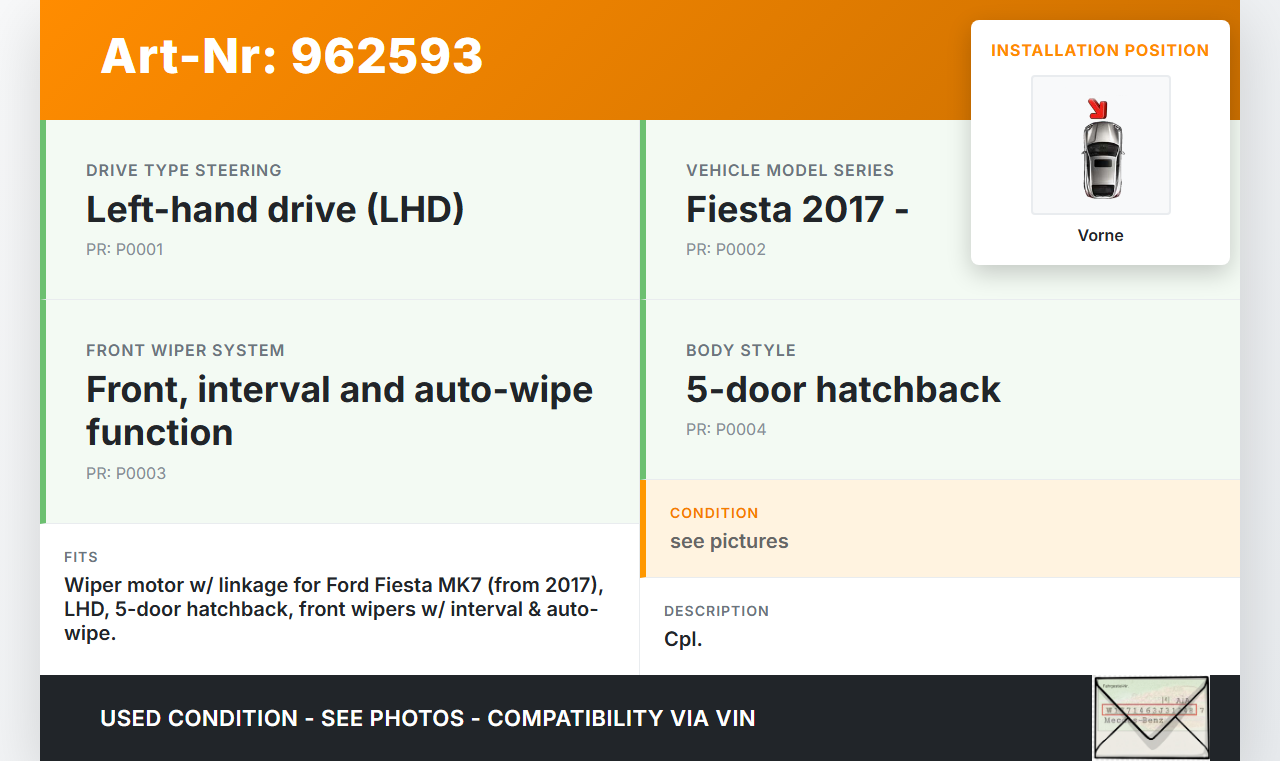Click the VEHICLE MODEL SERIES label
This screenshot has height=762, width=1280.
(790, 170)
